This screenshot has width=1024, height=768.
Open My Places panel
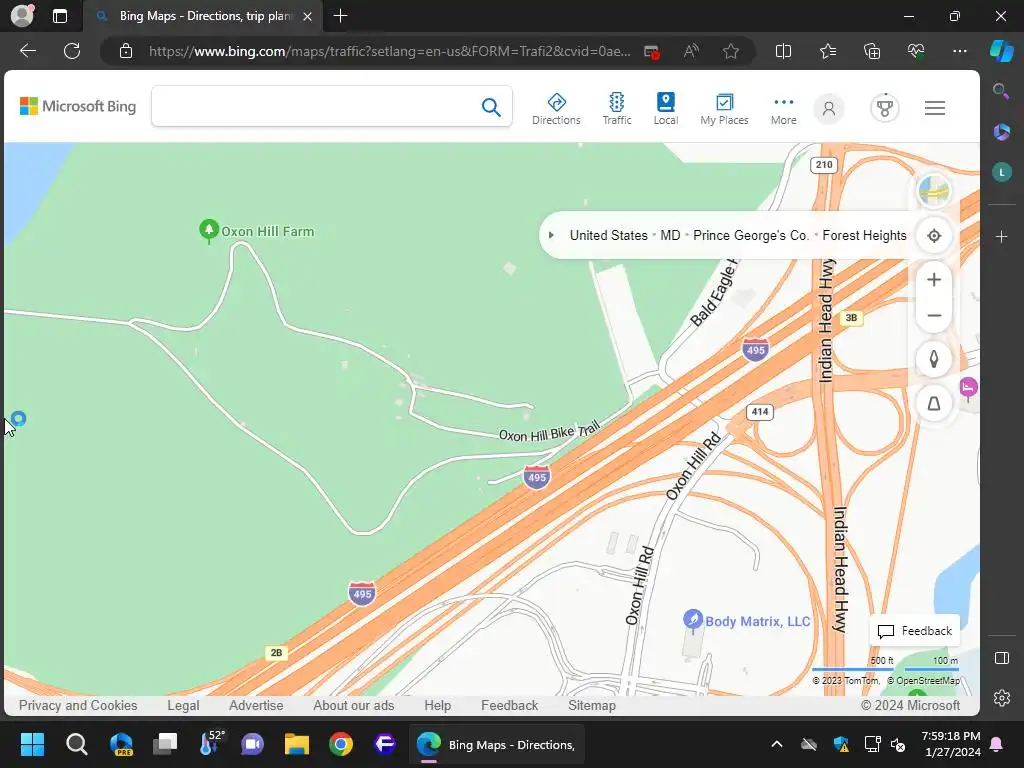[x=724, y=108]
